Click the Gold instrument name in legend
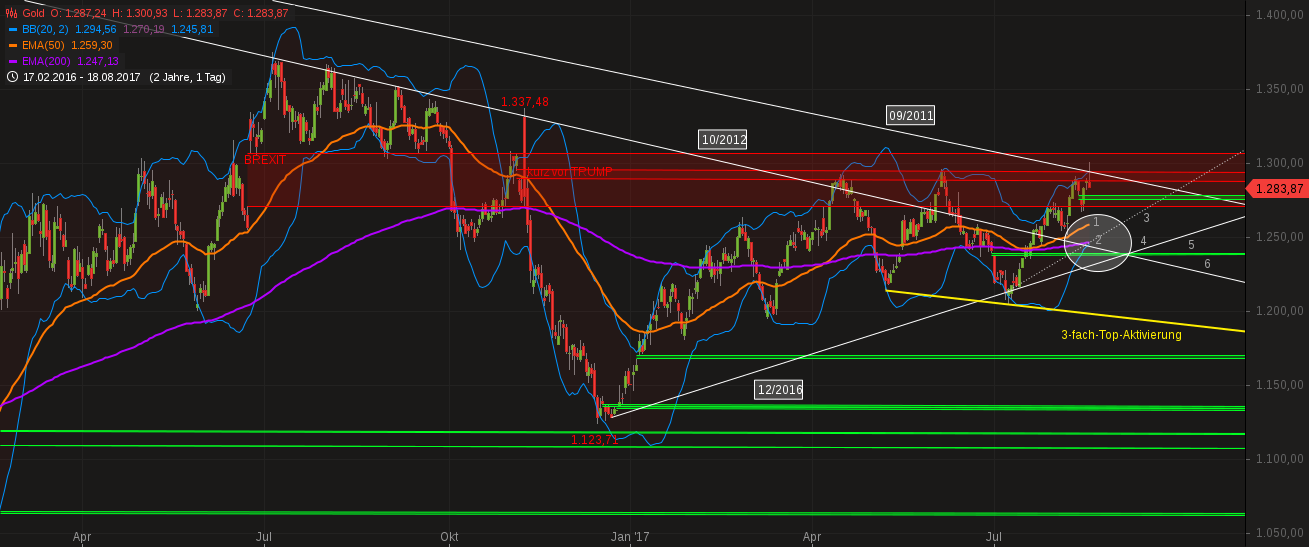The width and height of the screenshot is (1309, 547). click(35, 13)
